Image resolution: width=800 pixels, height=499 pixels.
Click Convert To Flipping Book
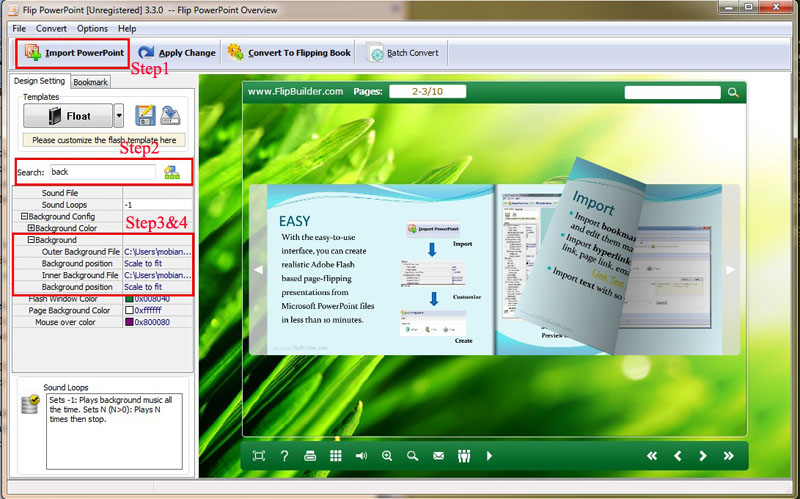(289, 53)
